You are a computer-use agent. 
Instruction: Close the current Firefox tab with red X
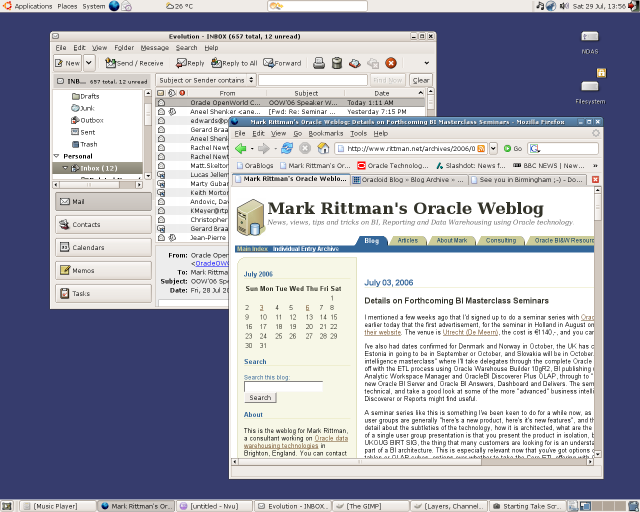pyautogui.click(x=595, y=180)
